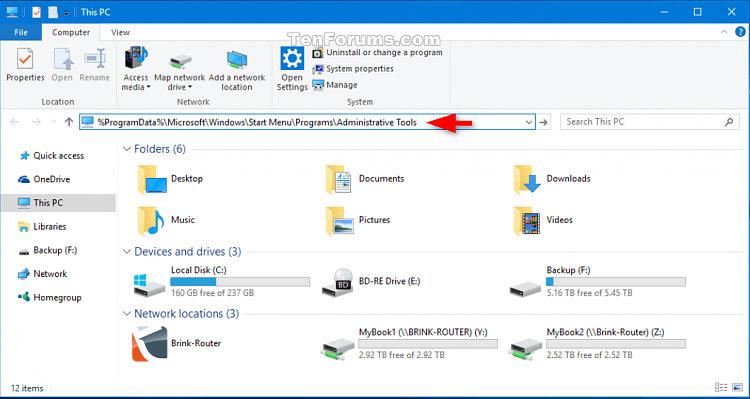
Task: Open Network in navigation pane
Action: 50,274
